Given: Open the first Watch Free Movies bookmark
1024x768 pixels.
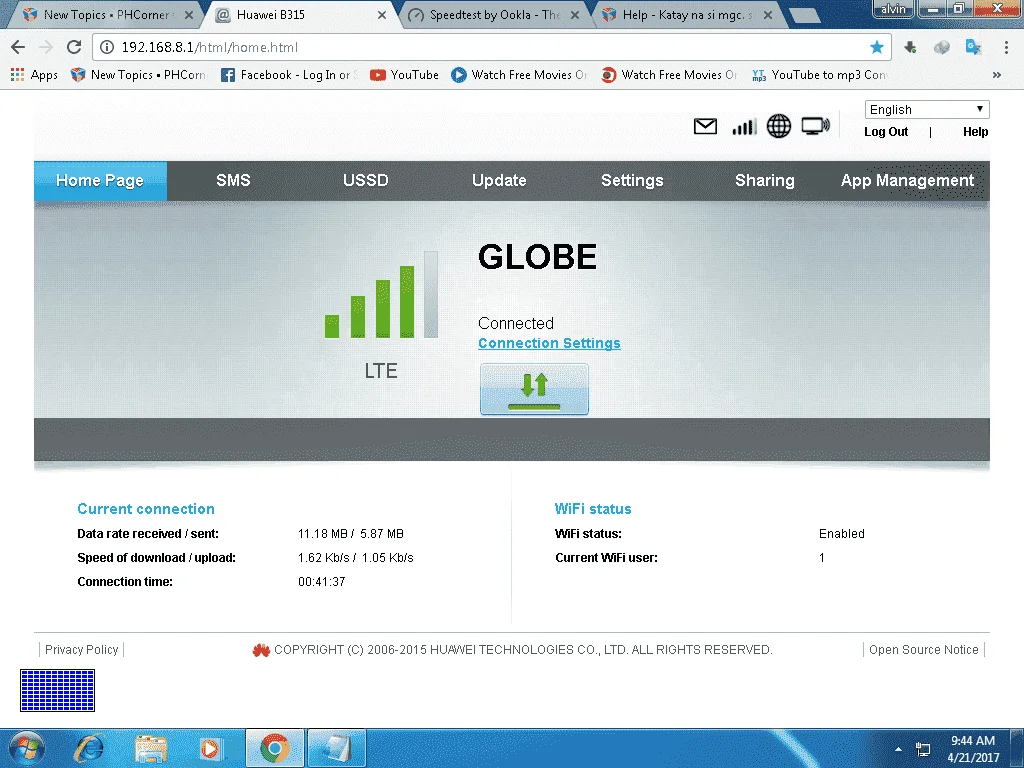Looking at the screenshot, I should point(519,75).
